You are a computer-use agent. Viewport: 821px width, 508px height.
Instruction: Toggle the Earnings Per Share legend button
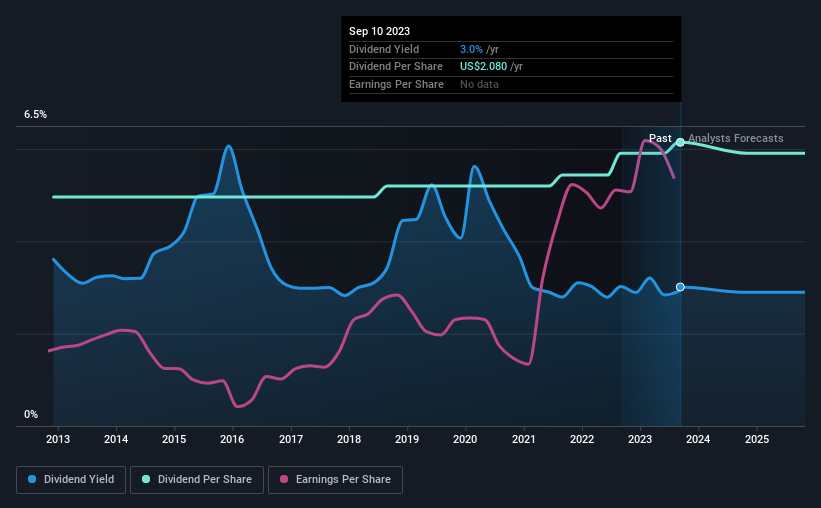click(x=335, y=480)
